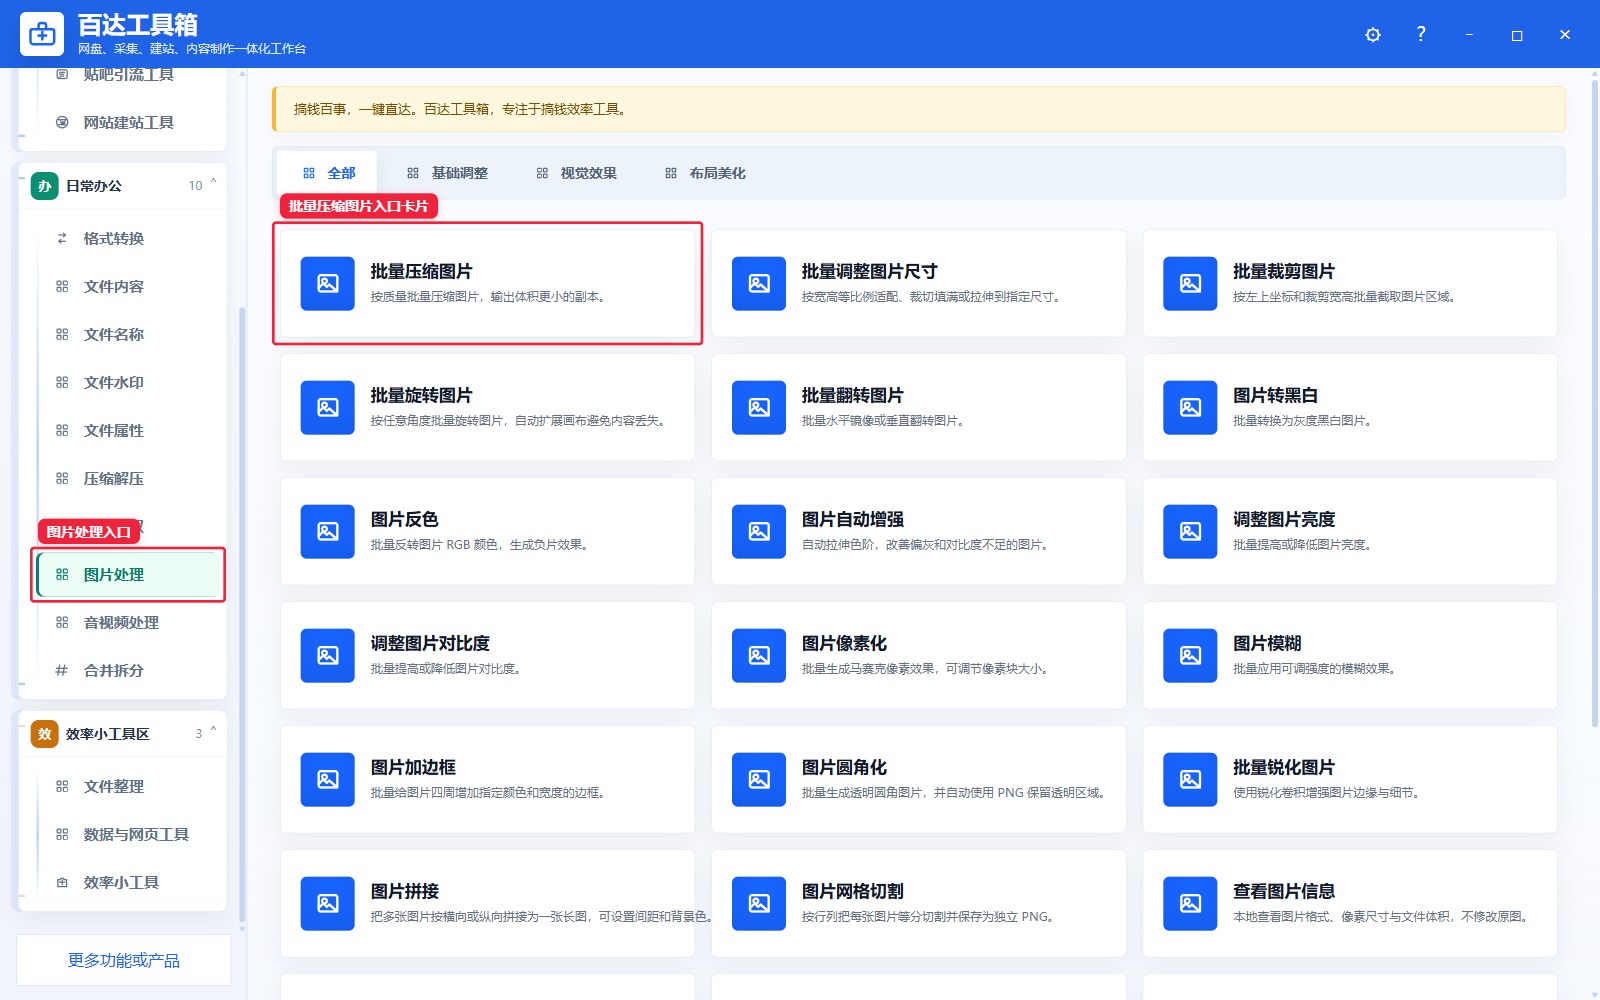
Task: Open the 批量裁剪图片 title text
Action: pos(1284,271)
